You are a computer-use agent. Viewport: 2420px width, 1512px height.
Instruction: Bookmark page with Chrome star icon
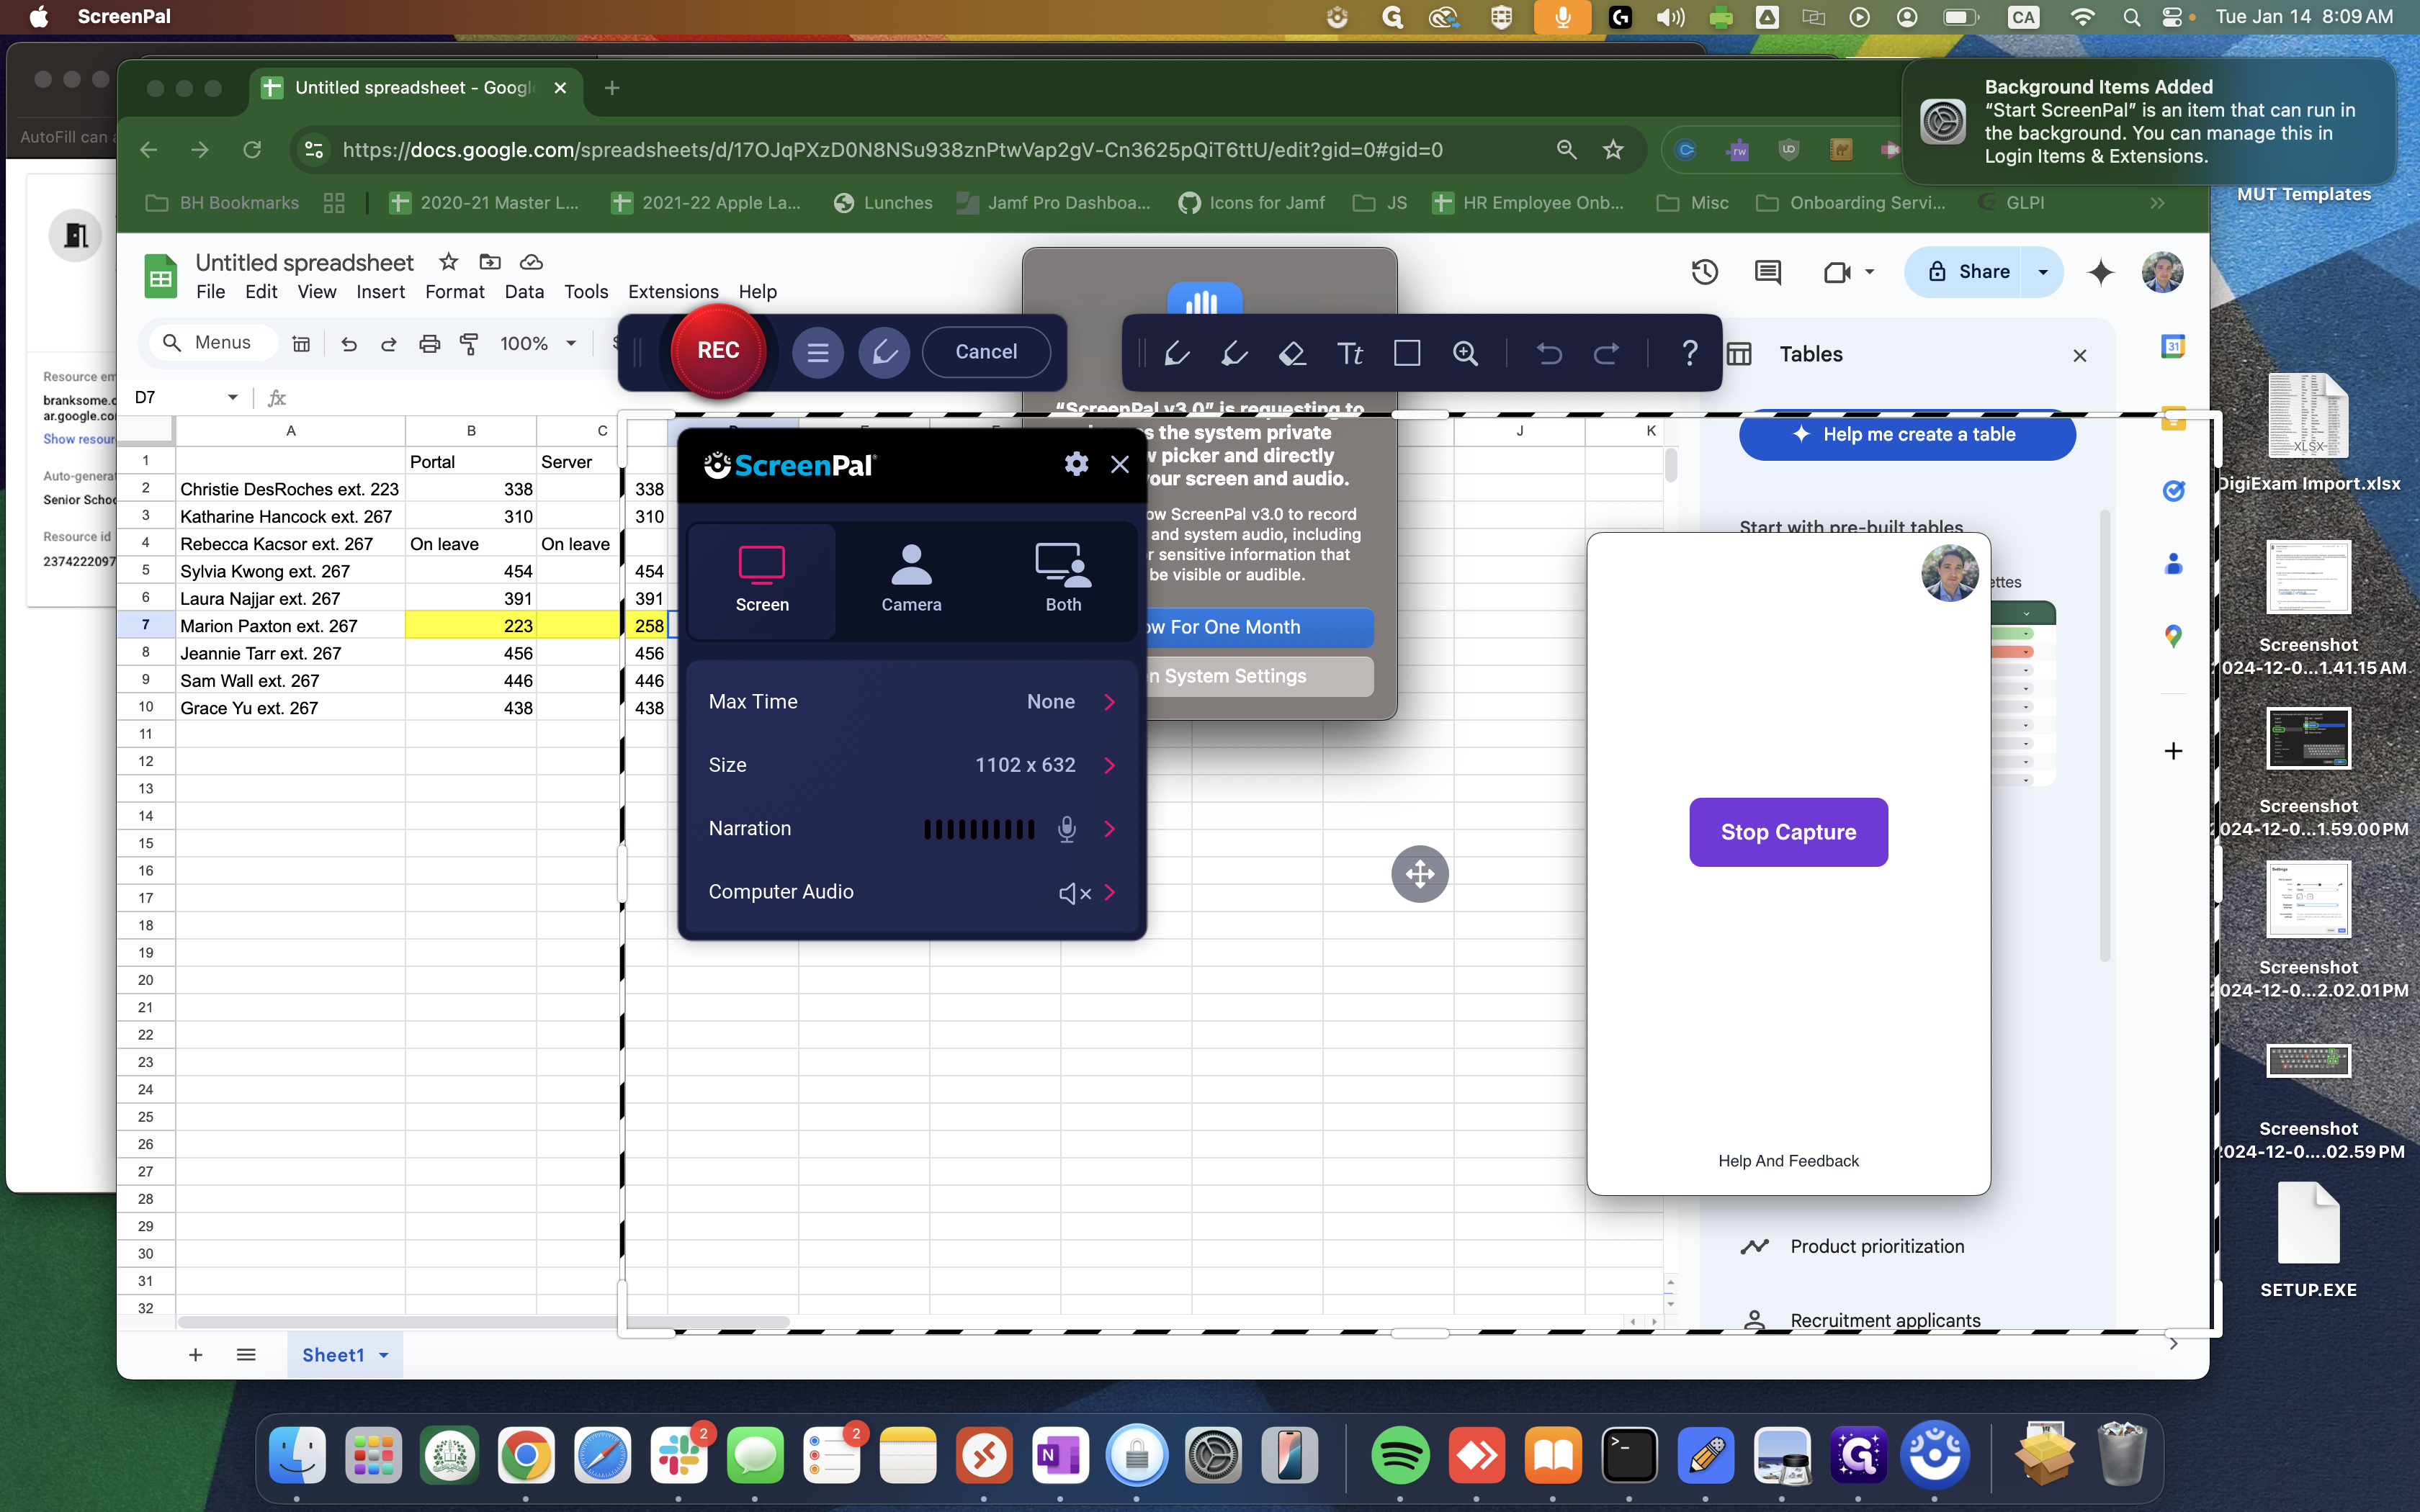pos(1612,150)
